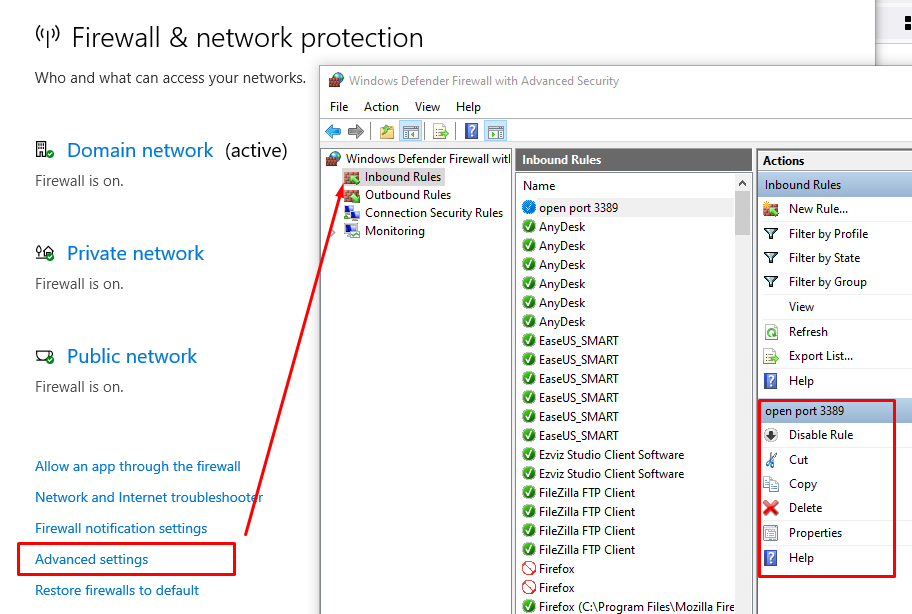This screenshot has height=614, width=912.
Task: Toggle Show/Hide Console Tree toolbar icon
Action: click(x=411, y=131)
